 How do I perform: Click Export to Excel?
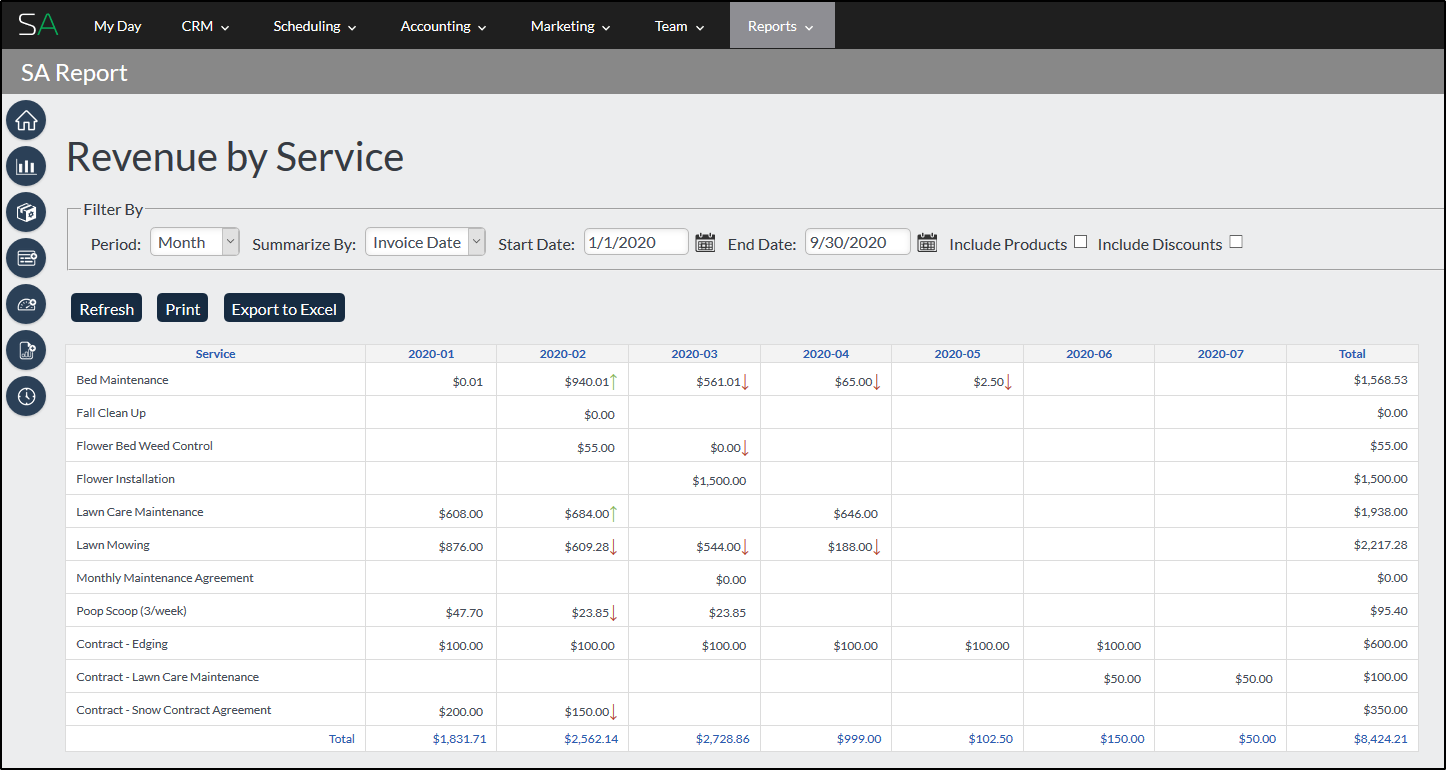pyautogui.click(x=284, y=307)
